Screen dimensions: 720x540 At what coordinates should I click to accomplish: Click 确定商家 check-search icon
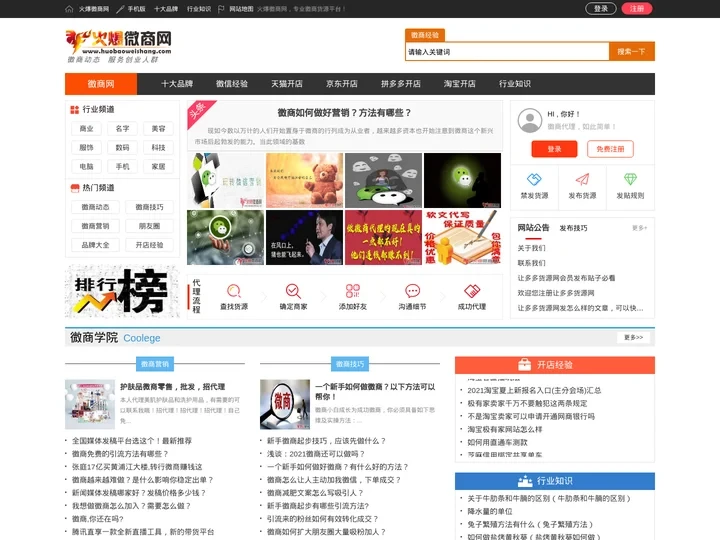coord(293,291)
